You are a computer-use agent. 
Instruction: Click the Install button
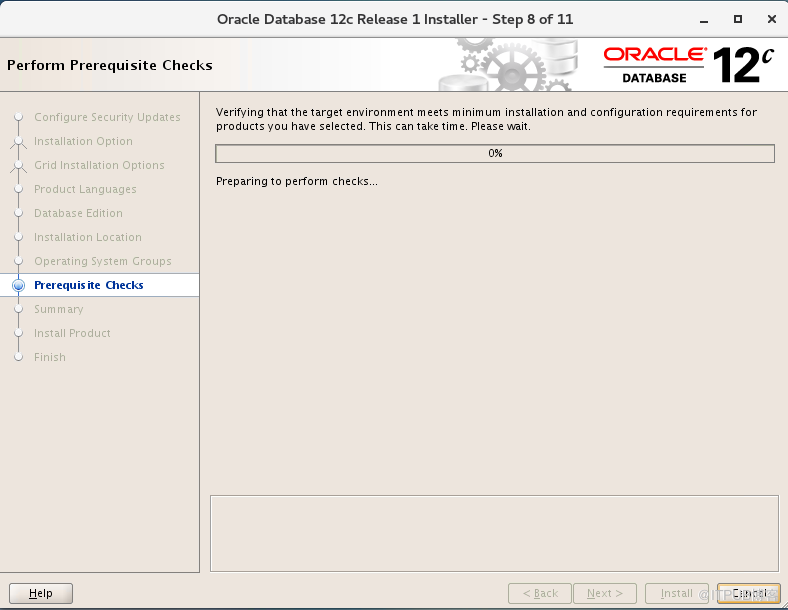676,593
